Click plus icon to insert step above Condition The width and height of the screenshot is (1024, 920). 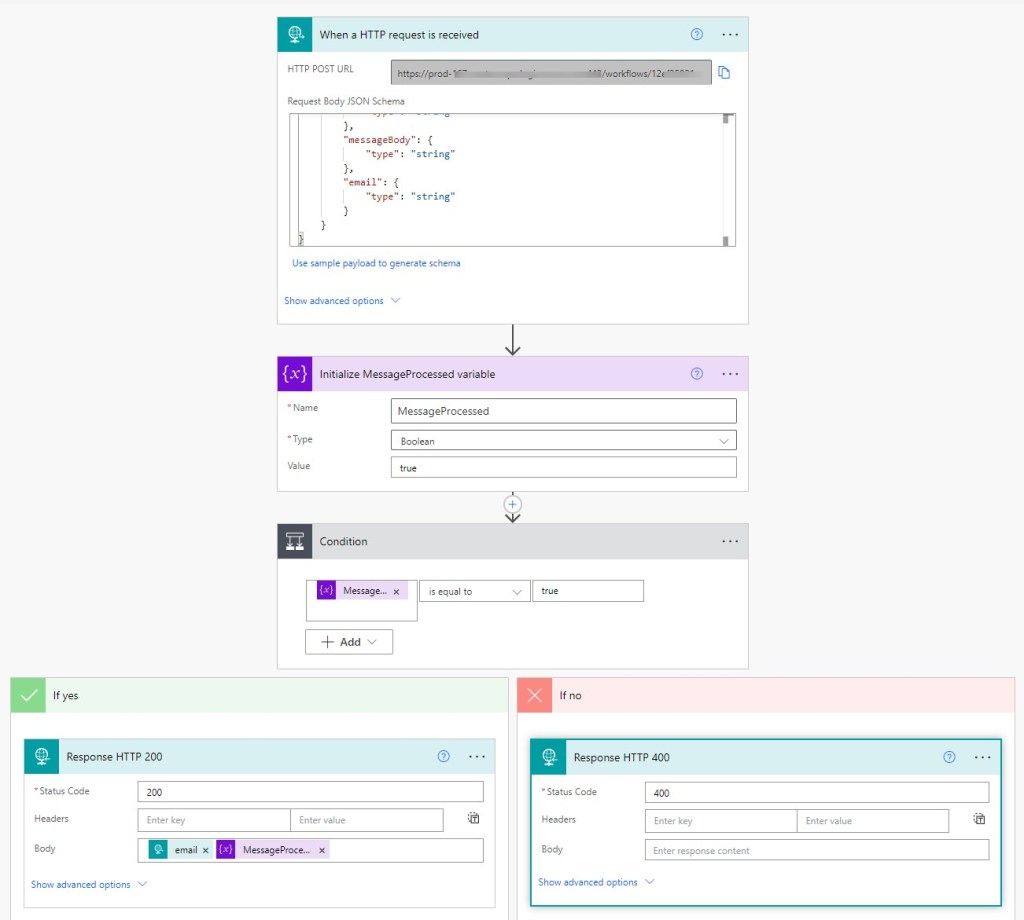coord(513,505)
